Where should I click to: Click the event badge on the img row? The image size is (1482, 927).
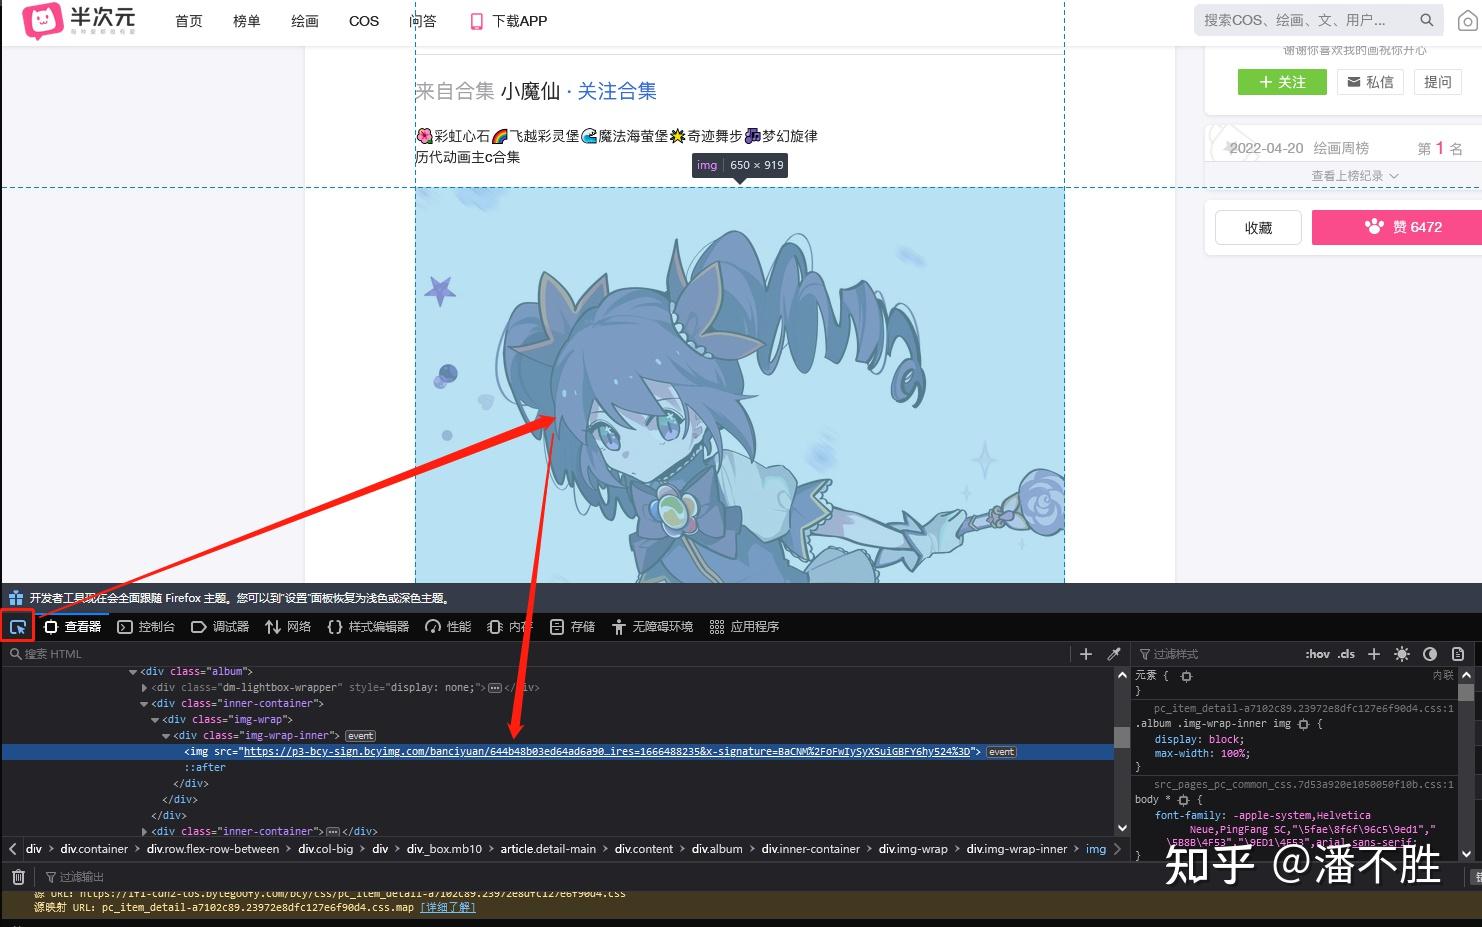(1001, 752)
